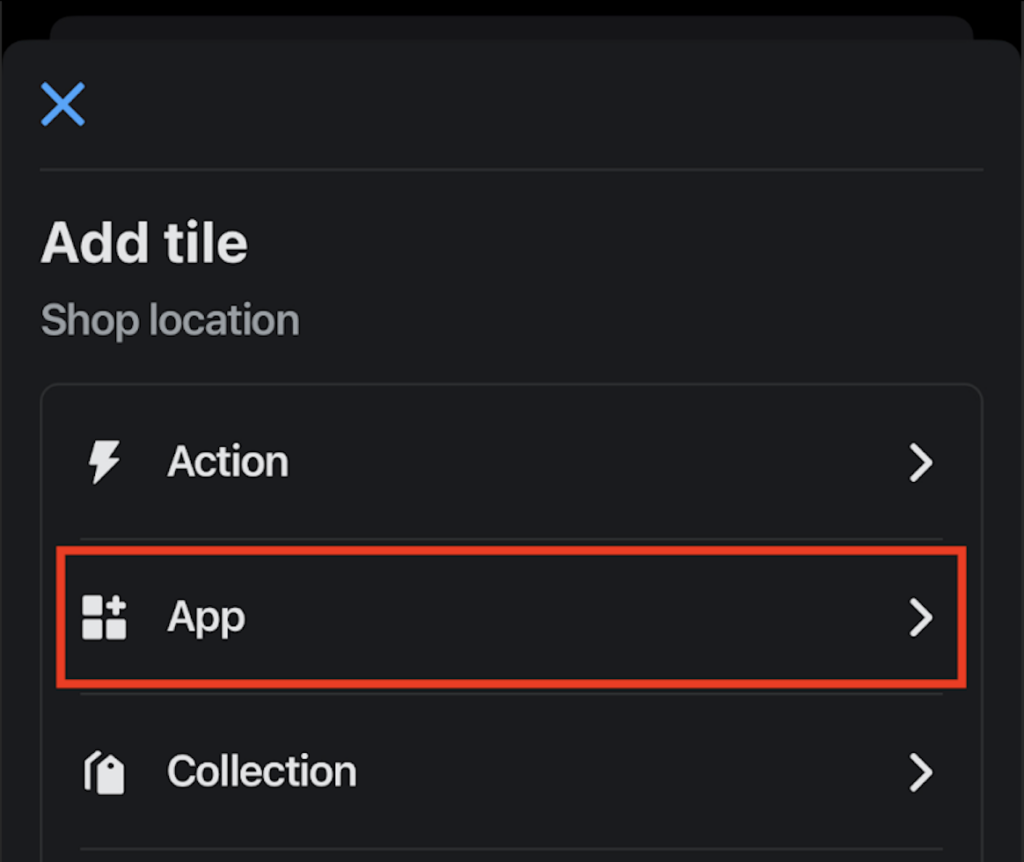
Task: Tap the grid-plus App icon
Action: tap(104, 617)
